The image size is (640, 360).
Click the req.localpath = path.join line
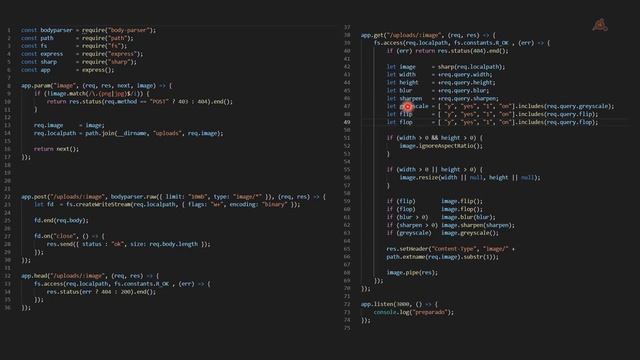129,133
